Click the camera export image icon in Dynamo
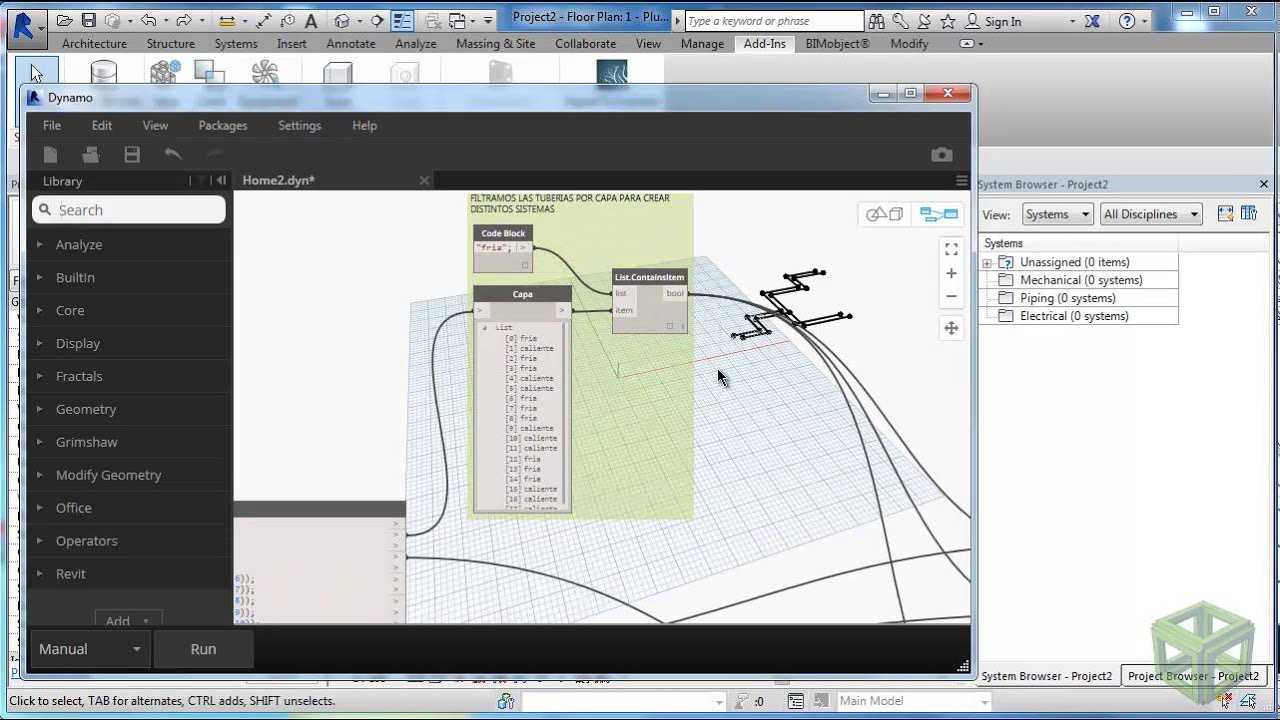 941,154
